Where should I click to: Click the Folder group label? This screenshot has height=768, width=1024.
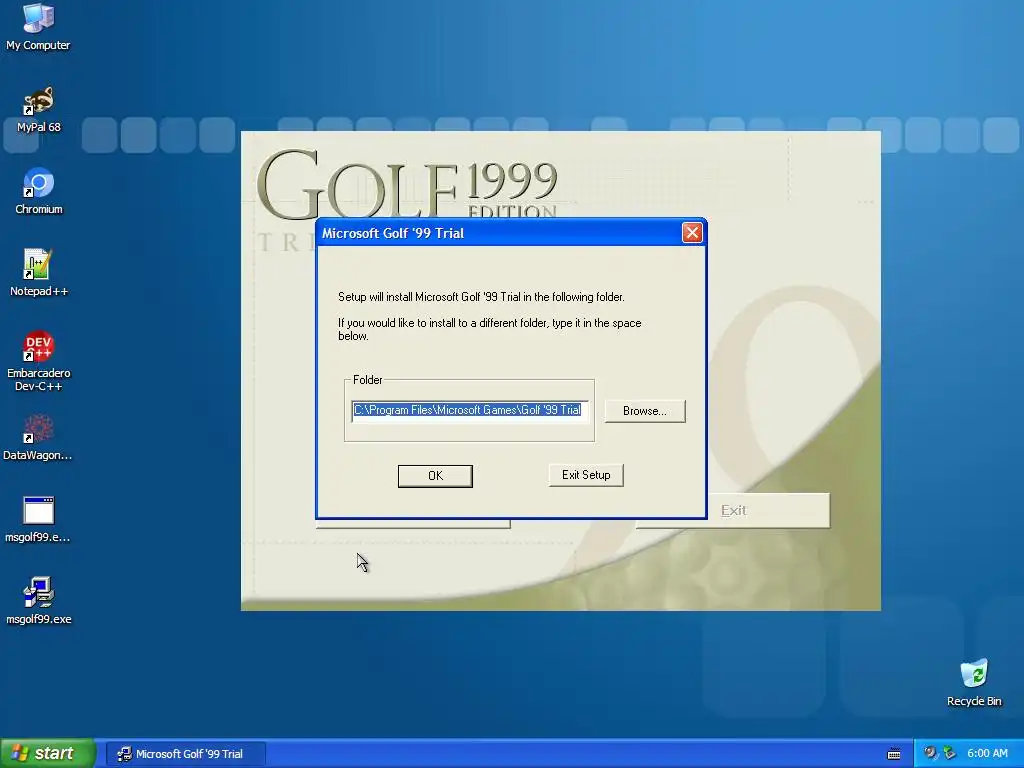click(x=368, y=380)
